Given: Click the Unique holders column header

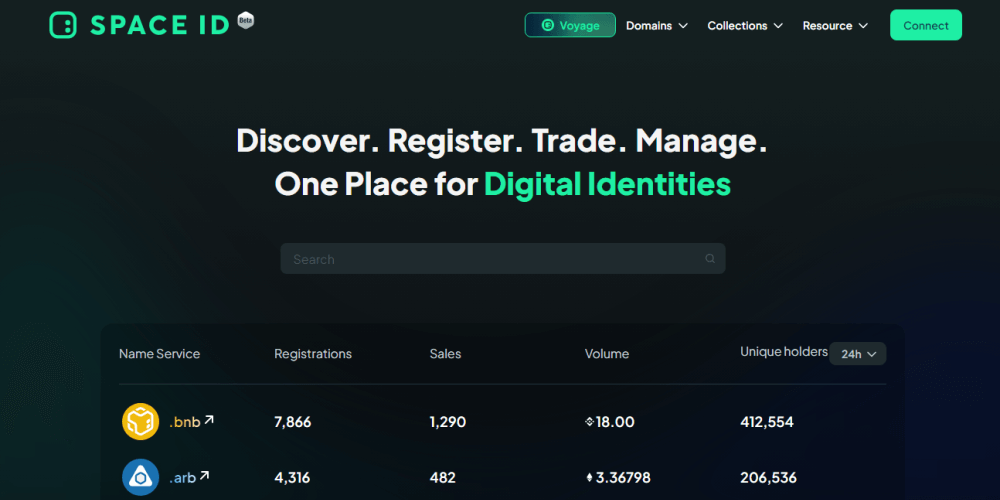Looking at the screenshot, I should click(784, 351).
